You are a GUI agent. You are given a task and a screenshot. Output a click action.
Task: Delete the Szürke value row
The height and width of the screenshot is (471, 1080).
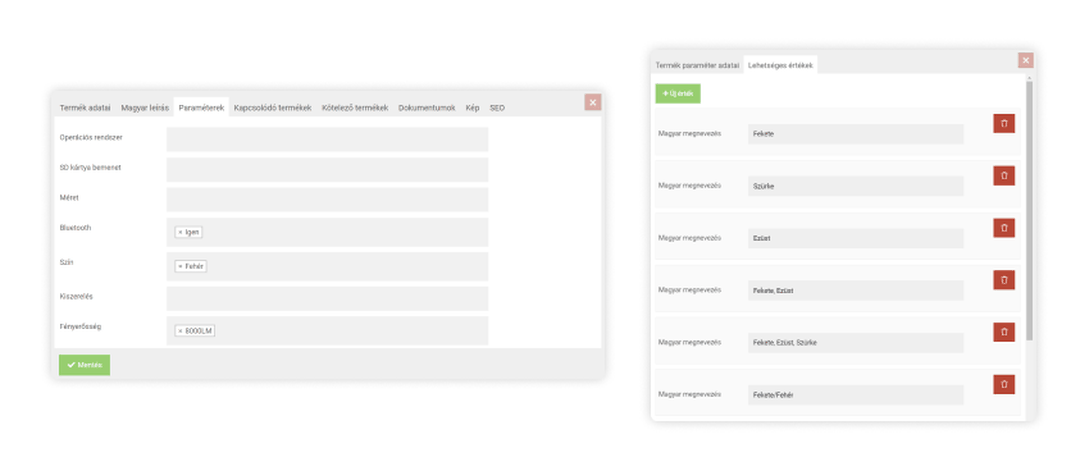1004,176
